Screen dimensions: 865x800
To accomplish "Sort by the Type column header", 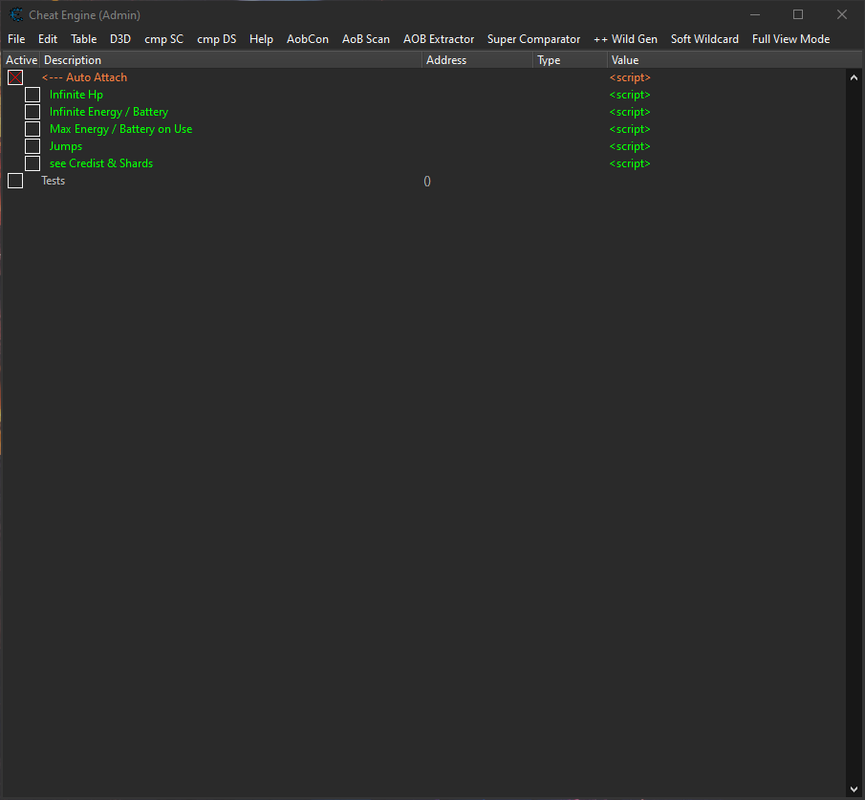I will [x=570, y=60].
